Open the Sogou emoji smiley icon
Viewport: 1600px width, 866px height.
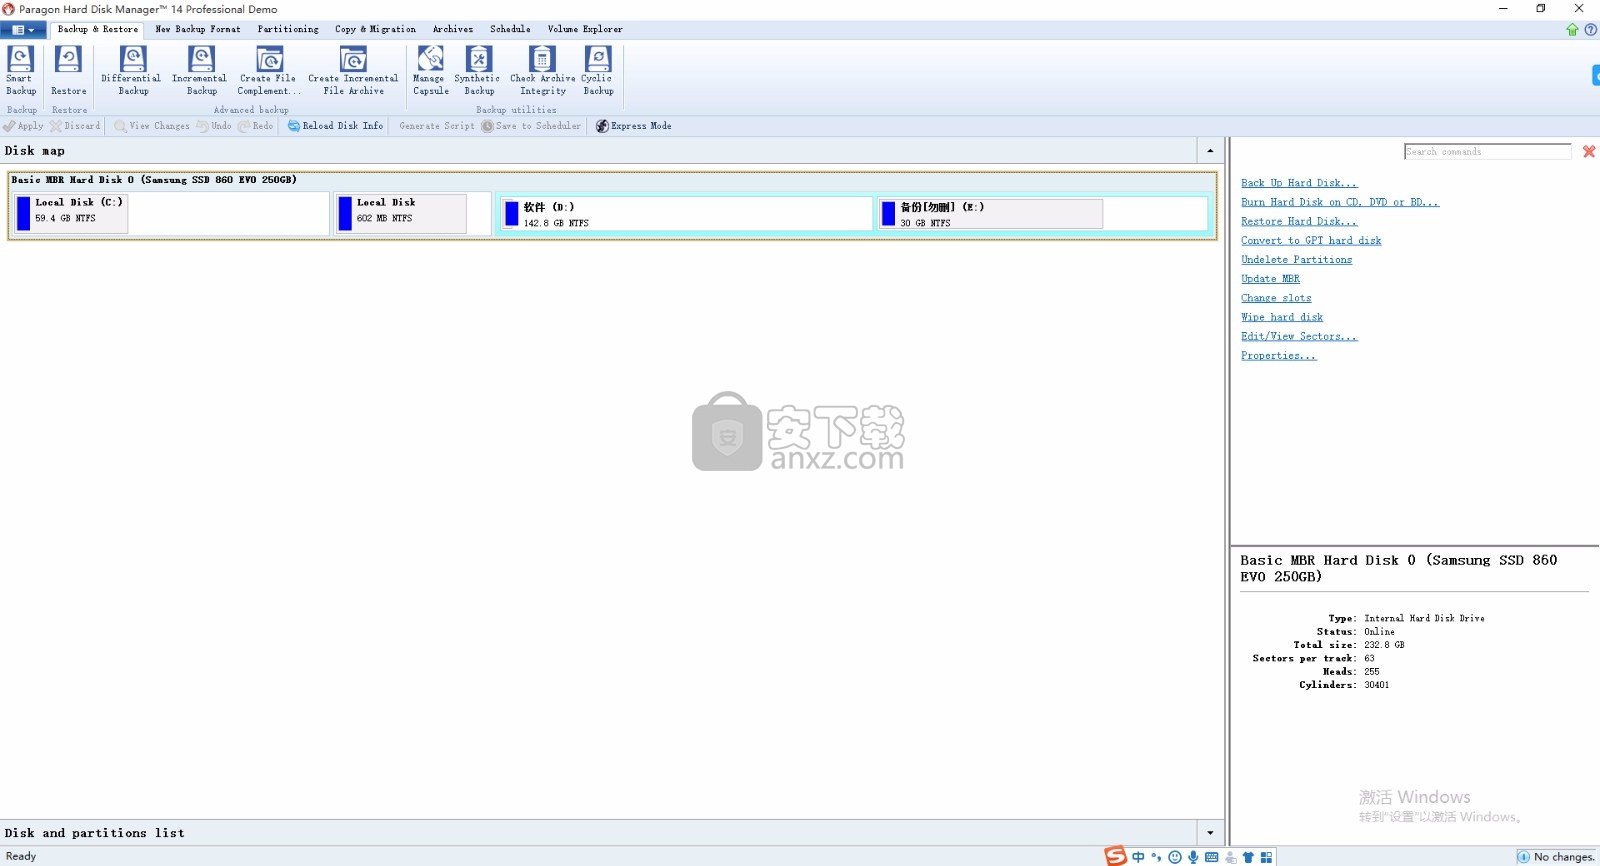click(x=1175, y=857)
